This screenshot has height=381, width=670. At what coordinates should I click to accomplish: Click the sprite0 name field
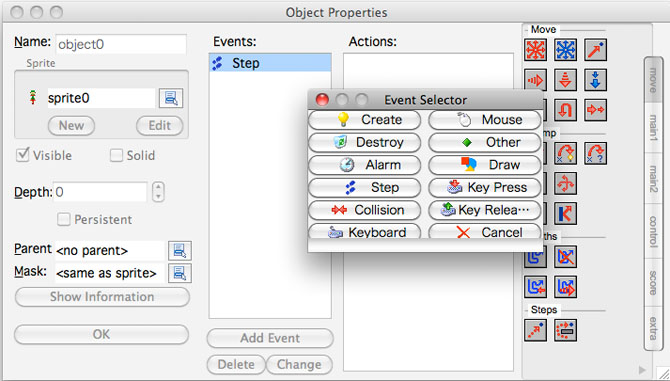click(x=101, y=98)
